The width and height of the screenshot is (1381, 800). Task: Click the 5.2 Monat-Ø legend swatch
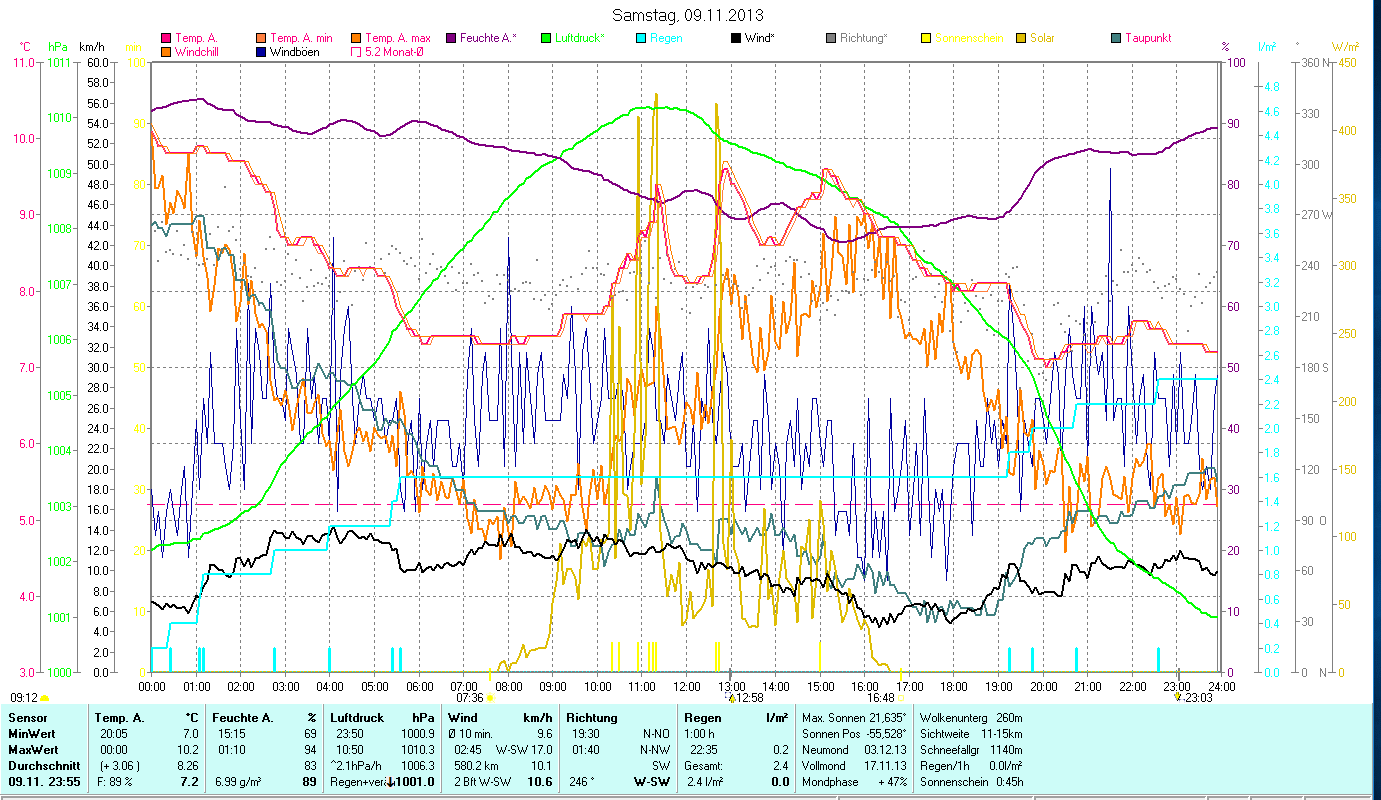tap(355, 51)
